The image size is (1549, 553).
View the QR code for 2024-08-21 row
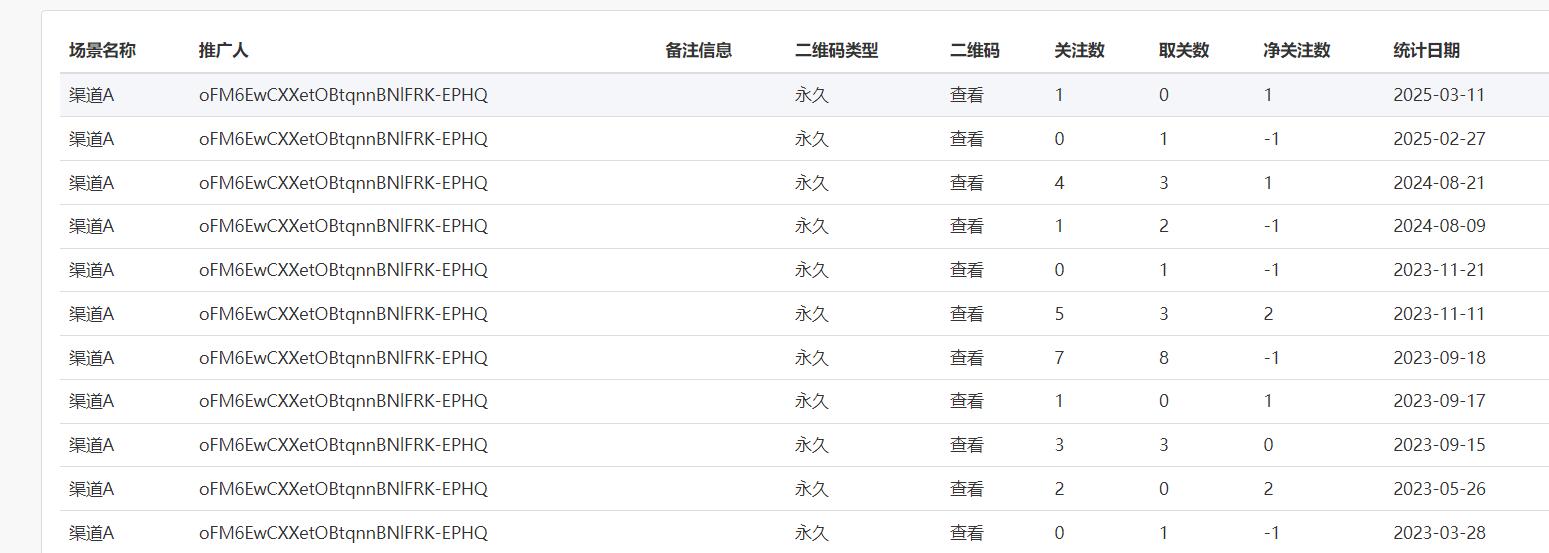coord(966,183)
